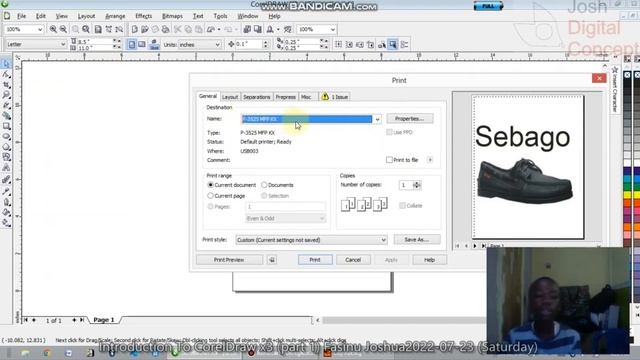Click the Print Preview button

[x=229, y=260]
